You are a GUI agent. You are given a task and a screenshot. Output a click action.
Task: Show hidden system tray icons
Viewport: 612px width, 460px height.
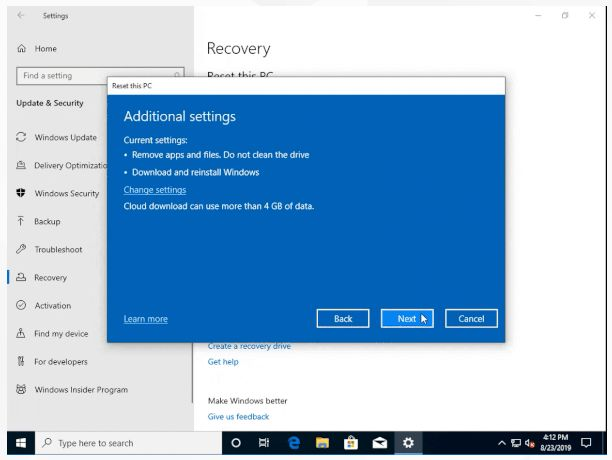coord(502,443)
